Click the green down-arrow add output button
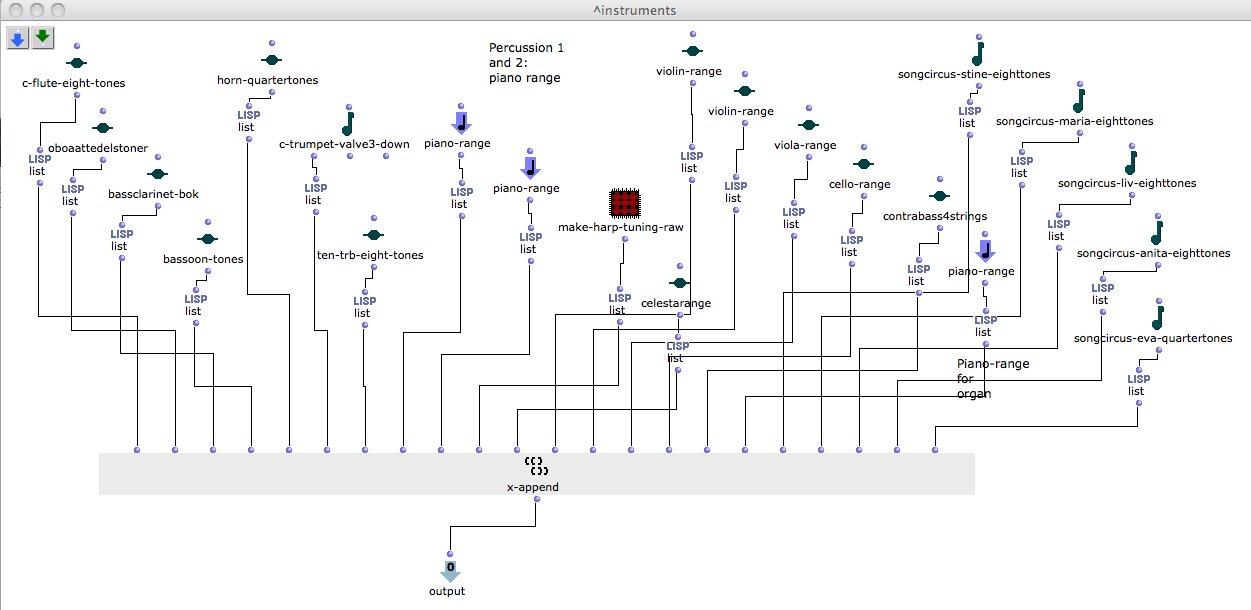Image resolution: width=1251 pixels, height=610 pixels. tap(42, 38)
